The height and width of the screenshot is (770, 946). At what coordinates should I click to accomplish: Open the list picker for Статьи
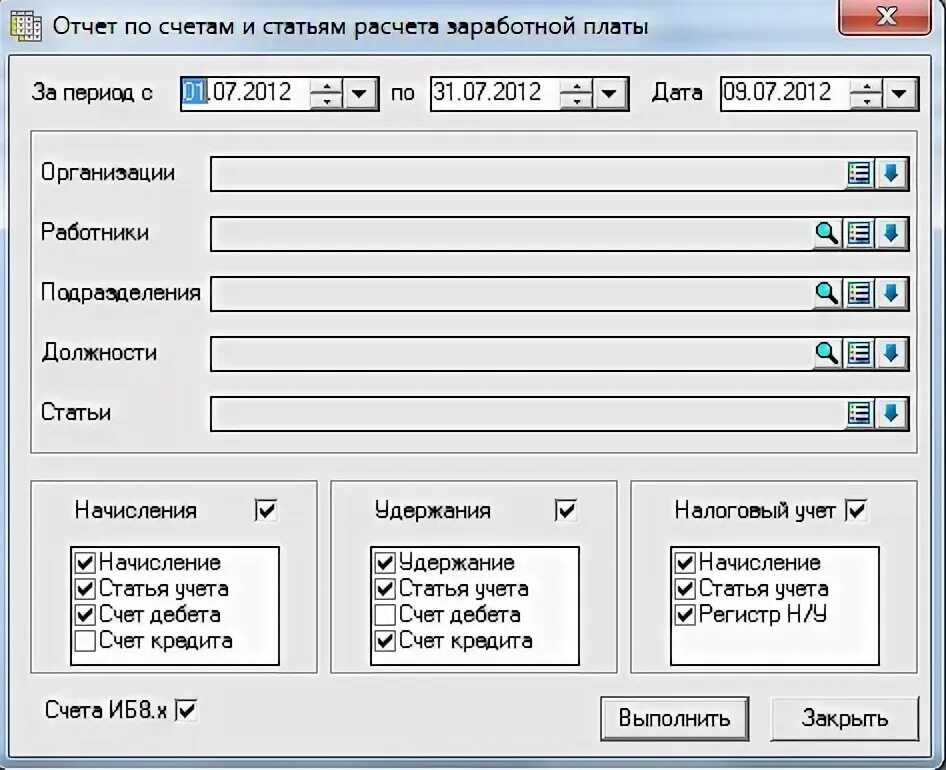tap(860, 414)
